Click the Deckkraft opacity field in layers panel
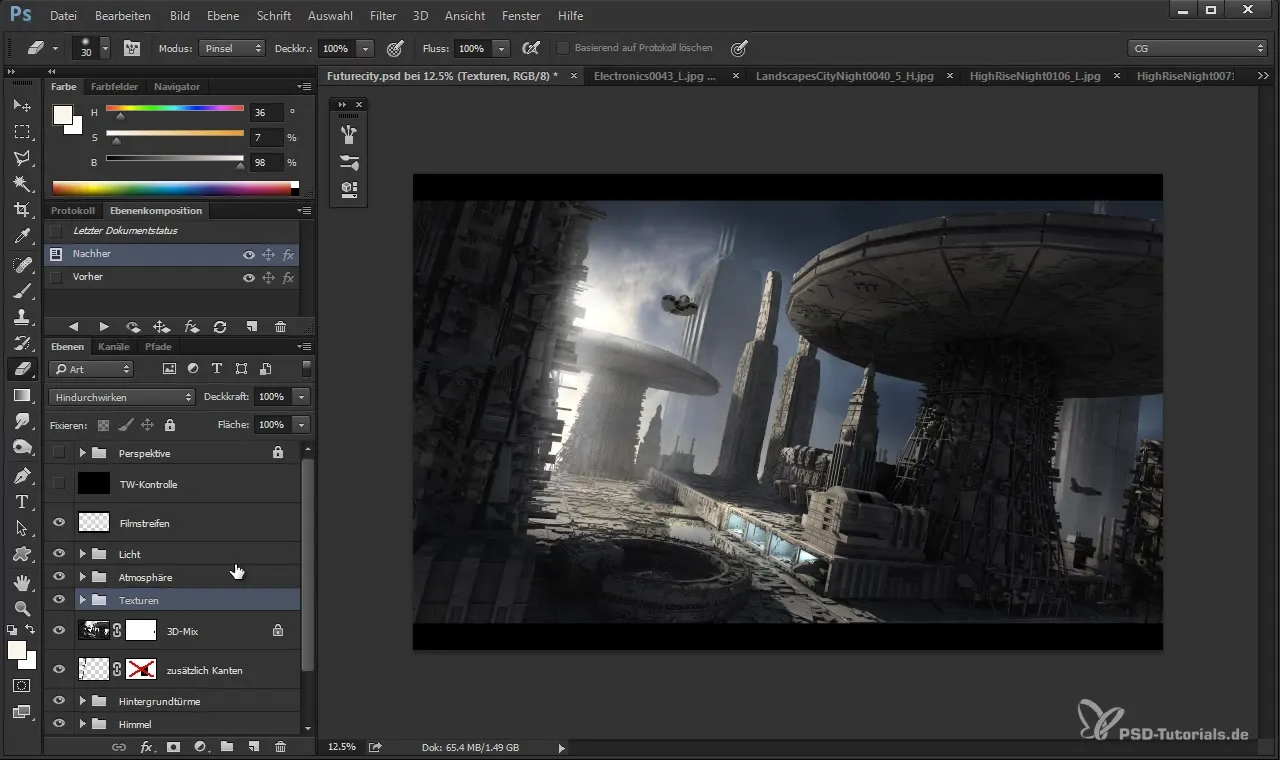 (271, 397)
